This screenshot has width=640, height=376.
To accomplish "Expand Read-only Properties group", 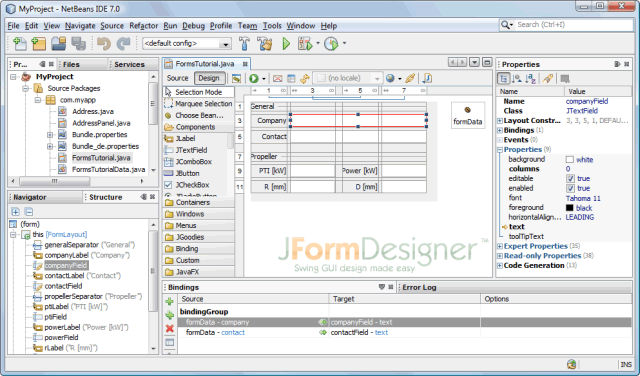I will point(500,256).
